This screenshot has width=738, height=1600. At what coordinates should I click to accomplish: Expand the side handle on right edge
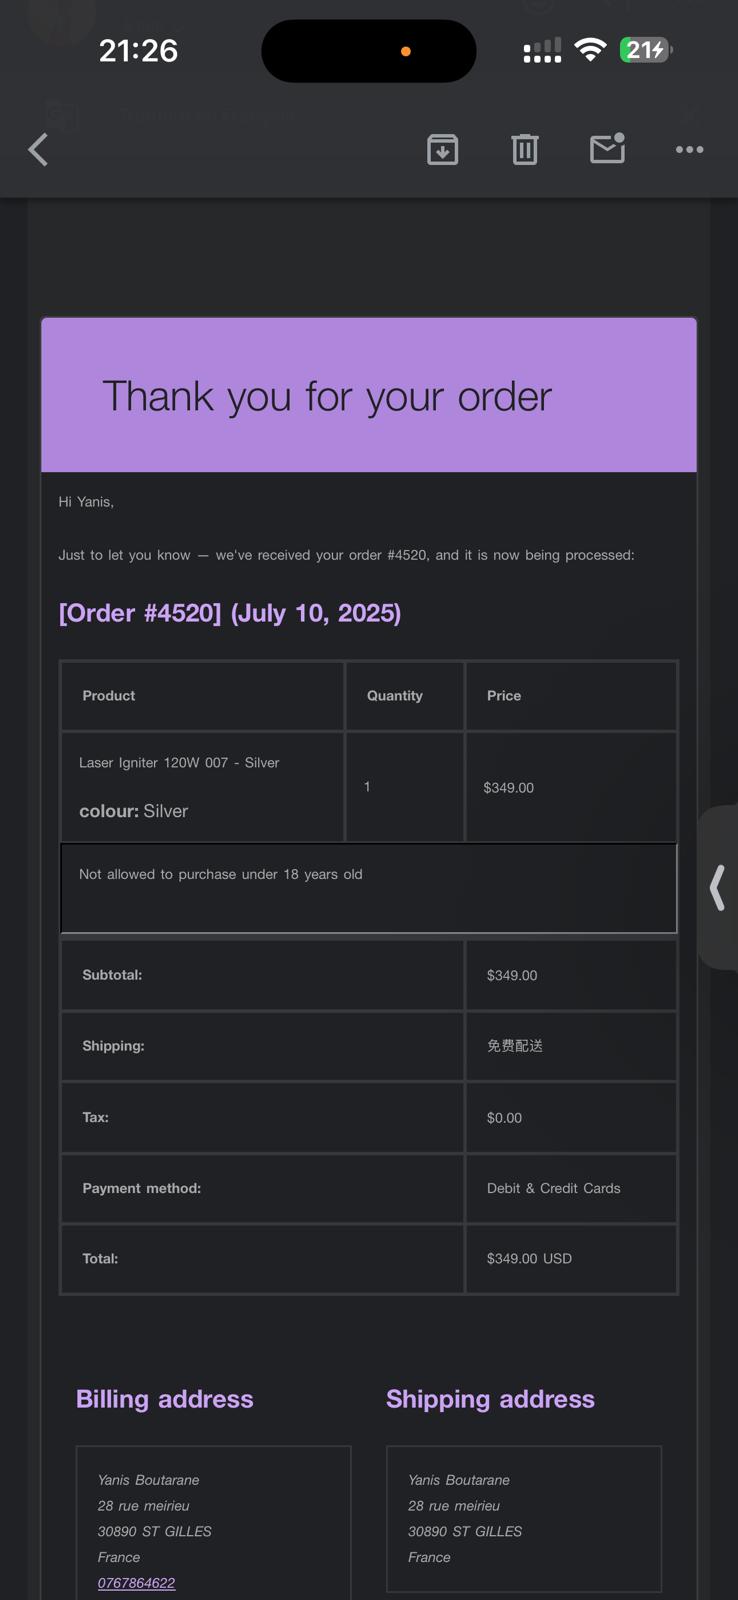(x=718, y=888)
